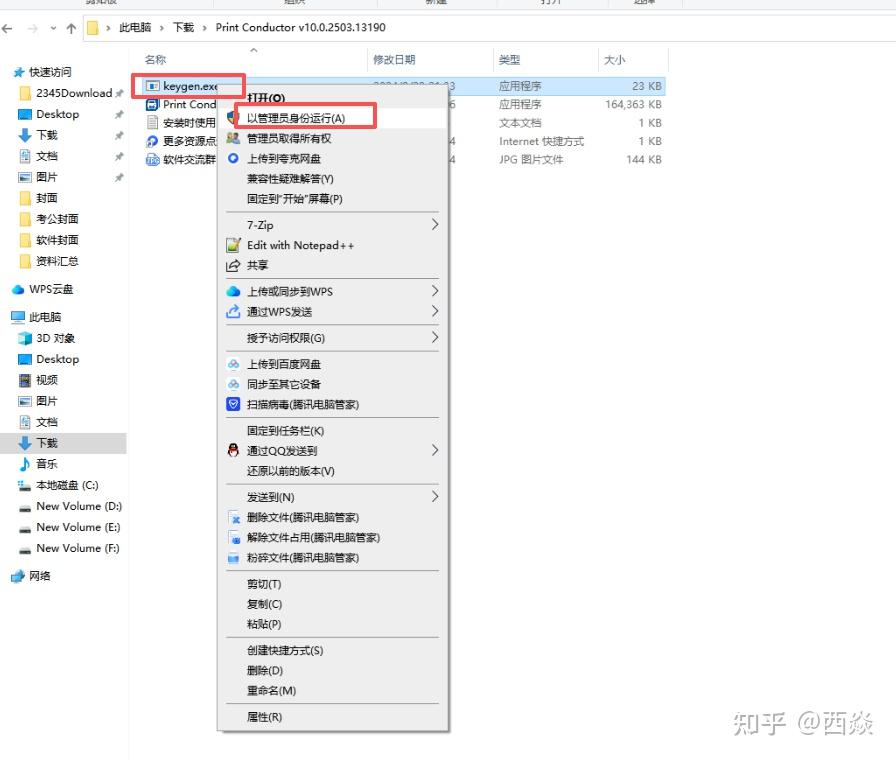Open 封面 folder in sidebar

[47, 198]
